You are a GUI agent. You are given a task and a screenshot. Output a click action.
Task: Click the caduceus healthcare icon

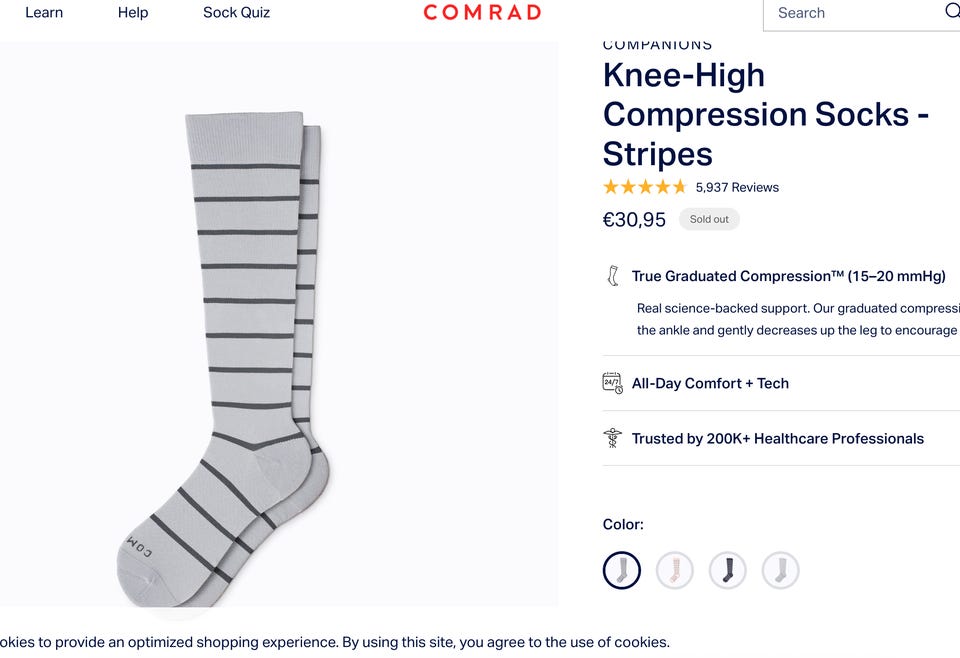(x=612, y=438)
